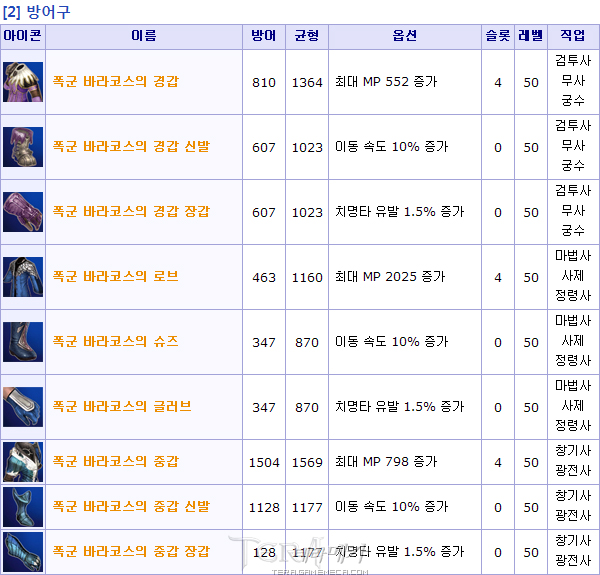Viewport: 600px width, 575px height.
Task: Open the 폭군 바라코스의 중갑 신발 item link
Action: pyautogui.click(x=131, y=507)
